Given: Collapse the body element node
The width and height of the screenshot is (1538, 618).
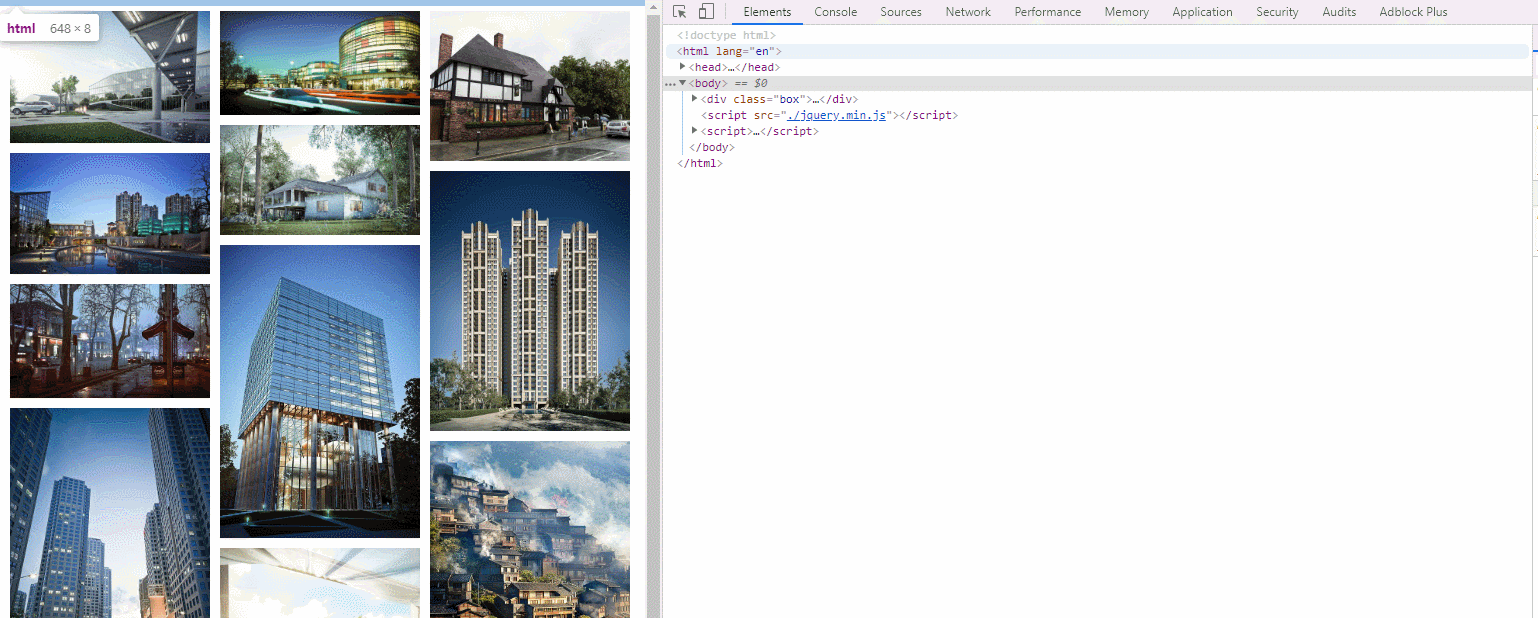Looking at the screenshot, I should point(683,83).
